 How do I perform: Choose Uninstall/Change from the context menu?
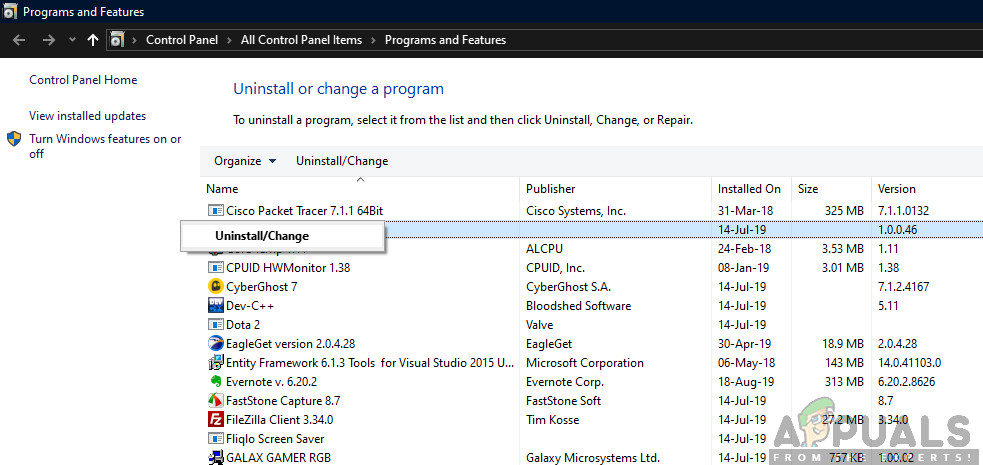coord(262,236)
